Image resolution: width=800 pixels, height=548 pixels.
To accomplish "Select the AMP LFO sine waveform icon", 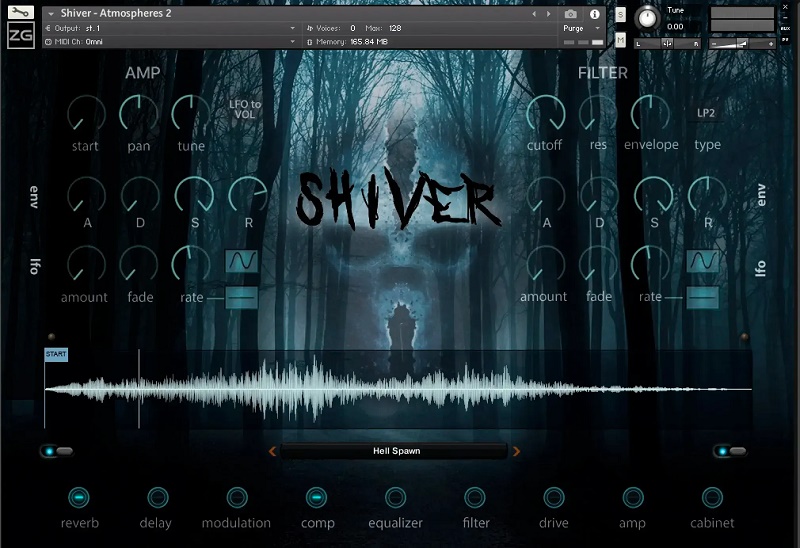I will click(241, 261).
